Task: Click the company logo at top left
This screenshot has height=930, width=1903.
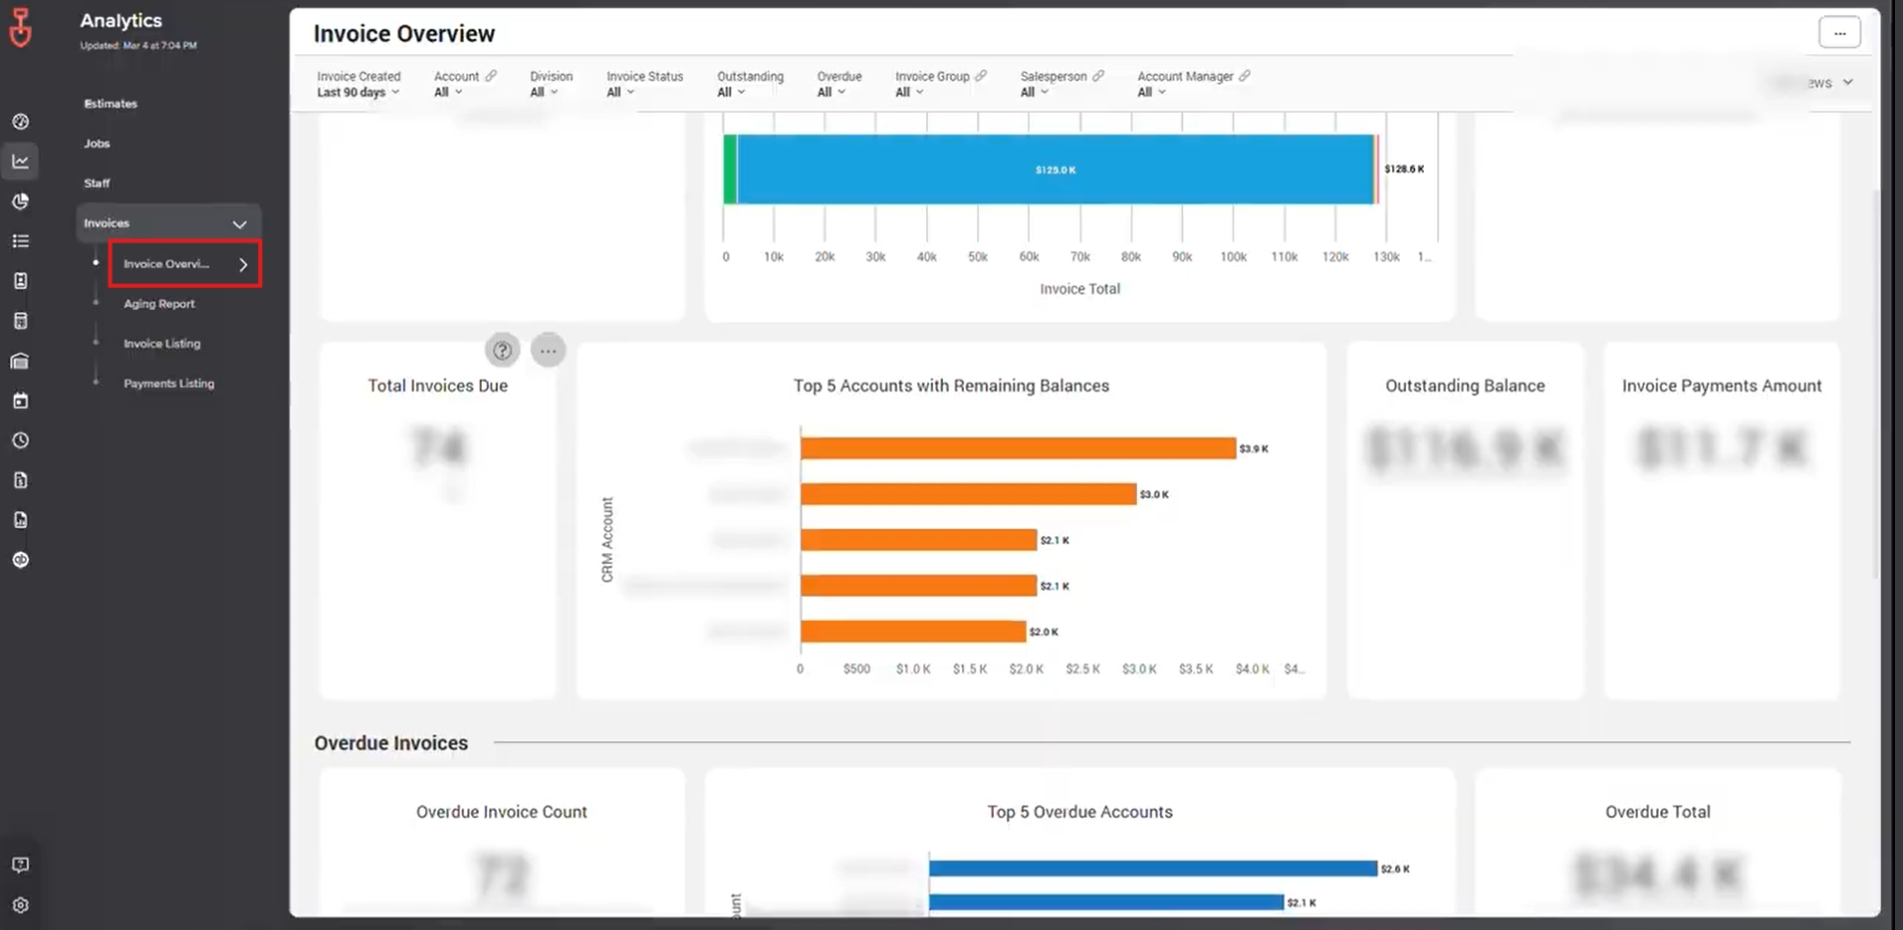Action: 20,27
